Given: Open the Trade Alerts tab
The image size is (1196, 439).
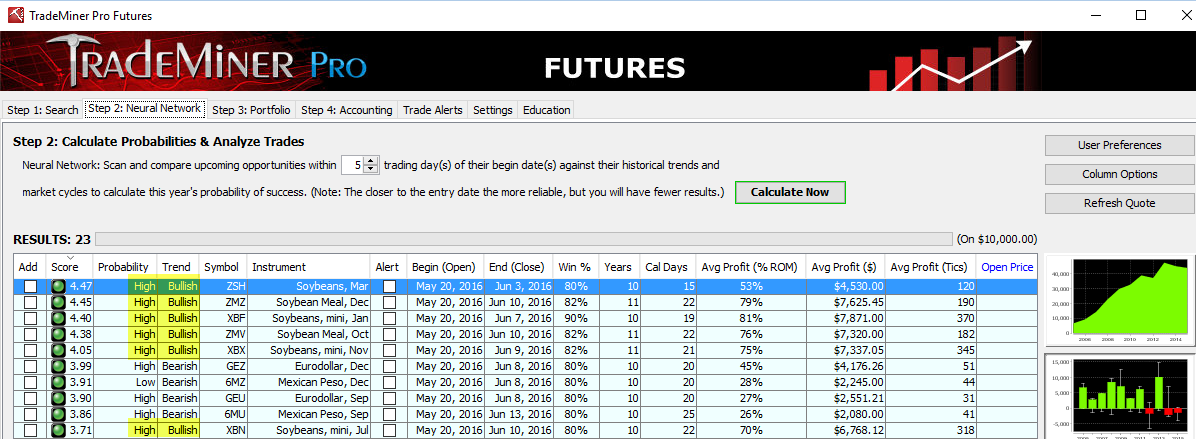Looking at the screenshot, I should pos(432,110).
